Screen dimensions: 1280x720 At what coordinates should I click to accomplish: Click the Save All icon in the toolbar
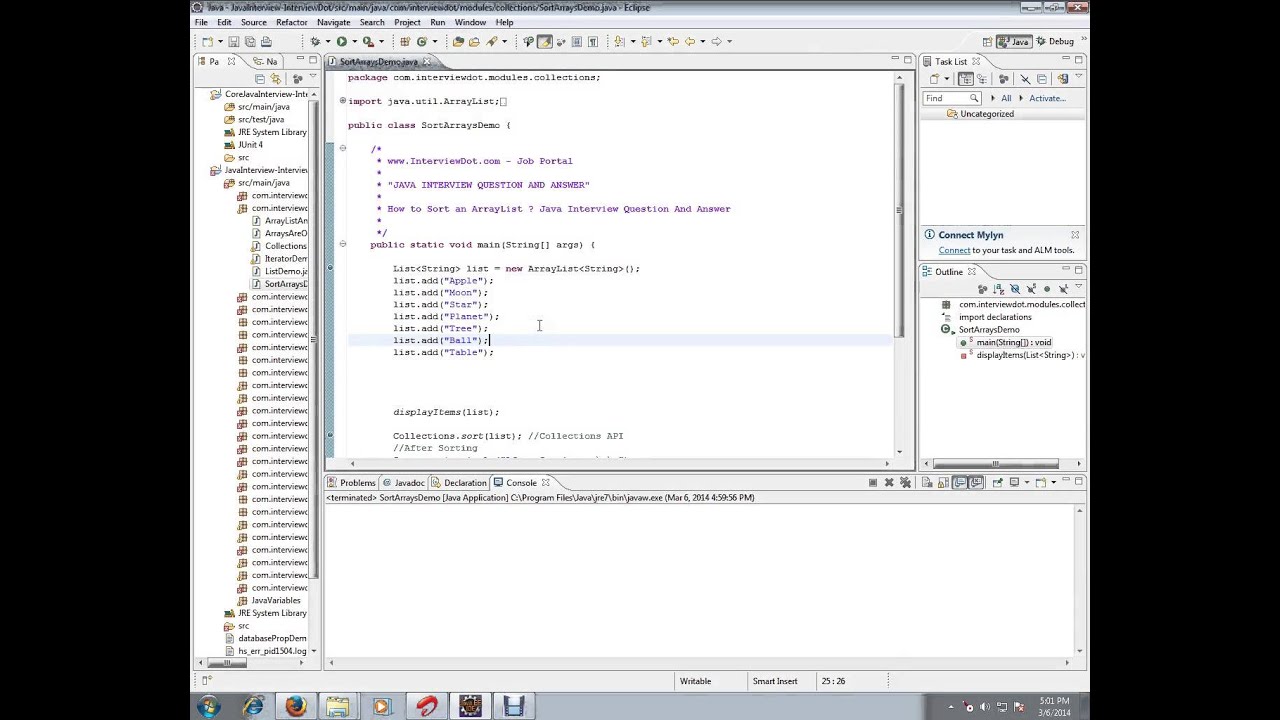click(250, 42)
